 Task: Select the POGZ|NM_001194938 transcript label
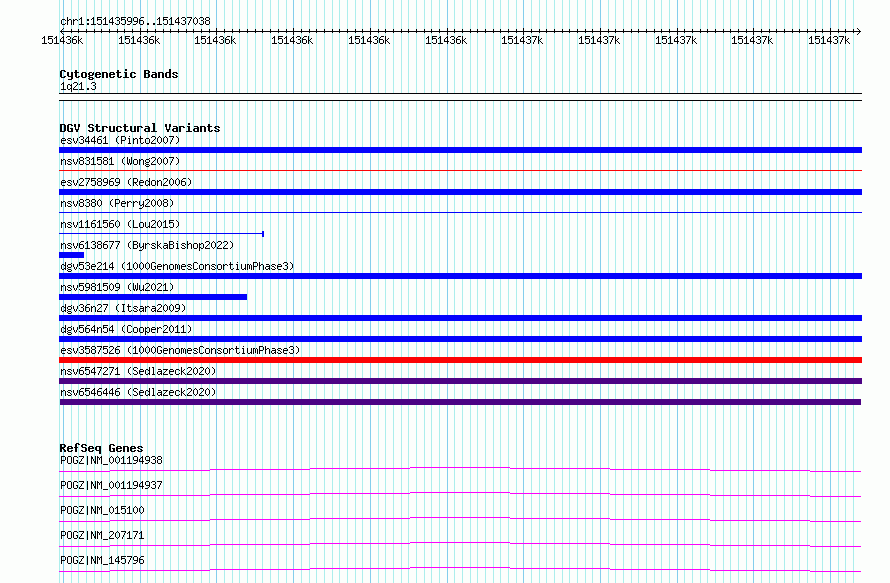coord(111,460)
